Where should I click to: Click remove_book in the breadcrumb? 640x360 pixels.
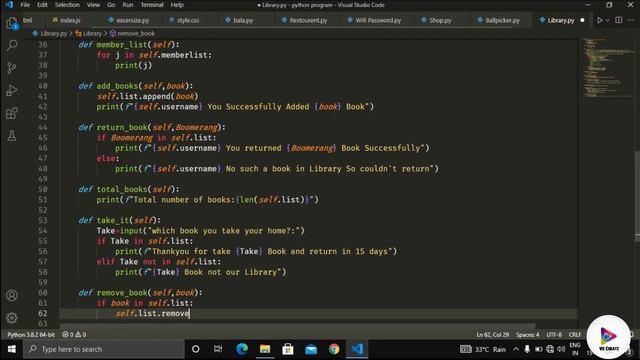(136, 33)
